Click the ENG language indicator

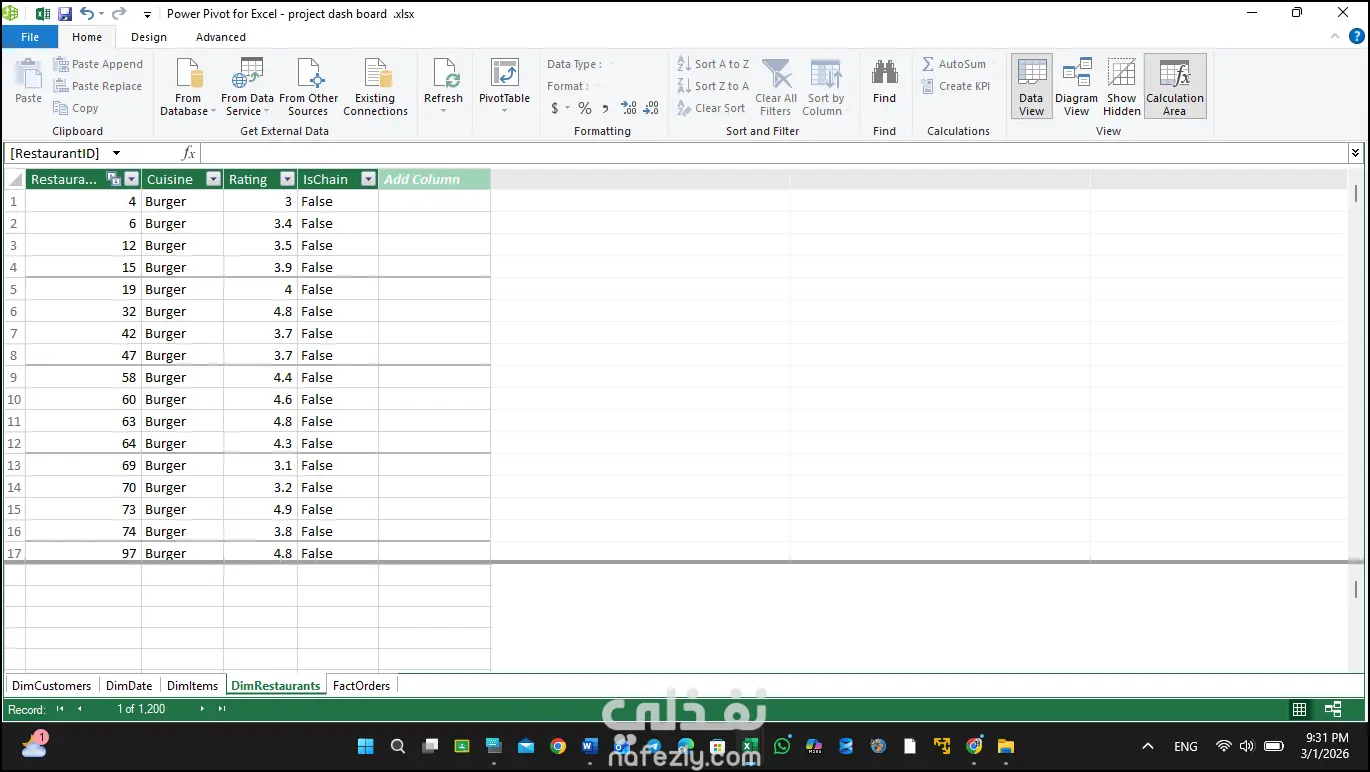(x=1185, y=746)
